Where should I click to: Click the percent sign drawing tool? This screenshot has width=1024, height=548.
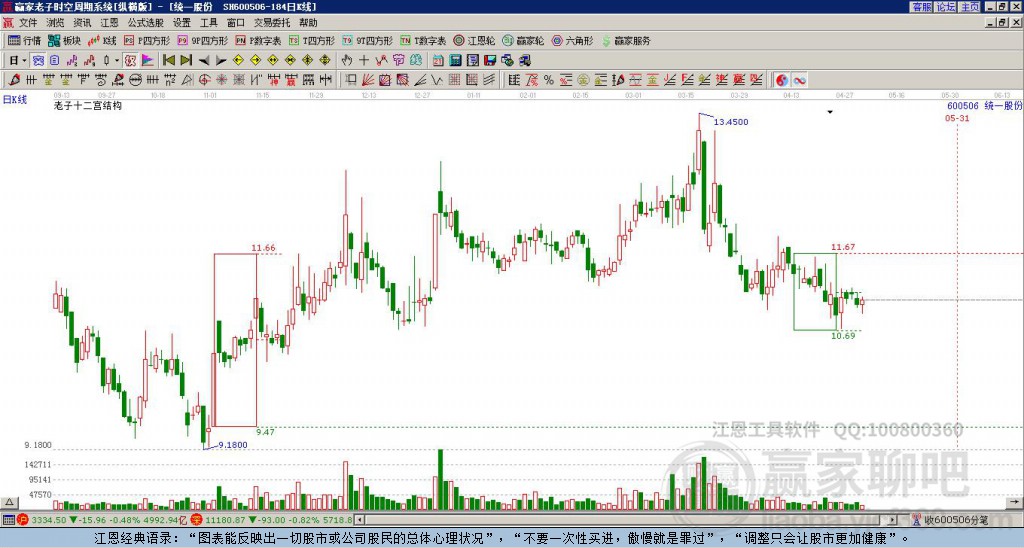548,80
